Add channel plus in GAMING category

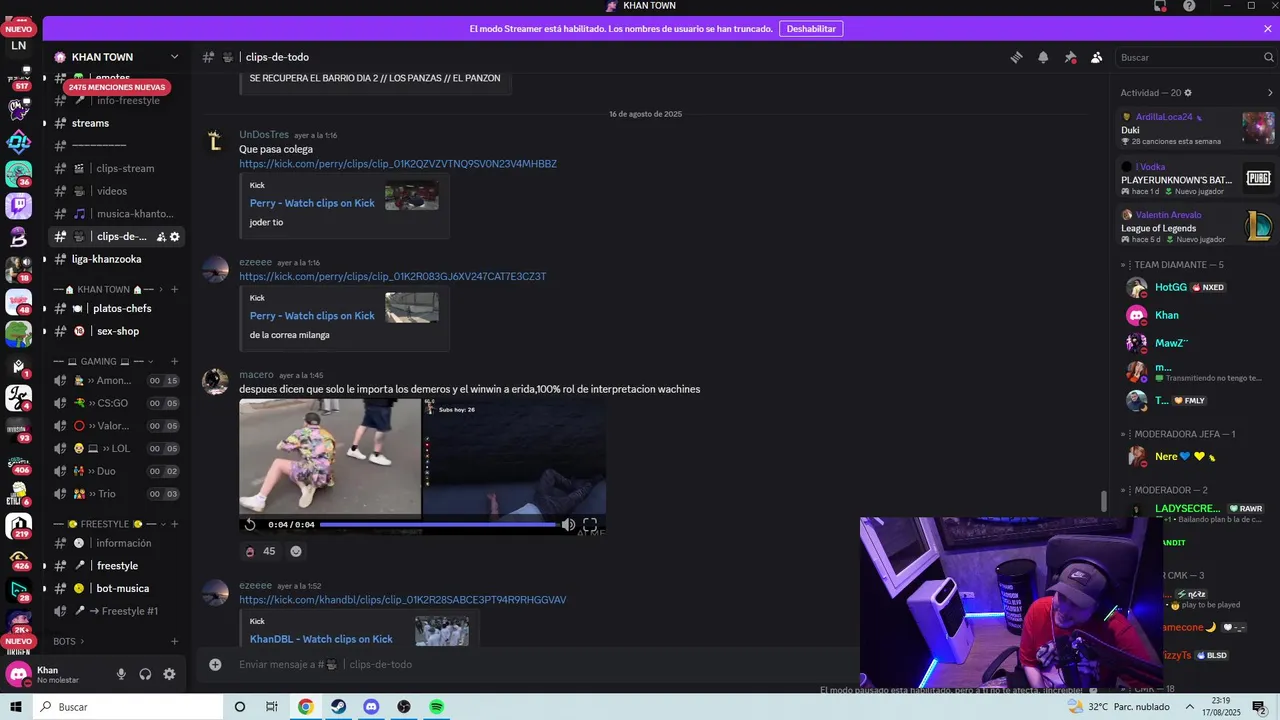[x=175, y=361]
